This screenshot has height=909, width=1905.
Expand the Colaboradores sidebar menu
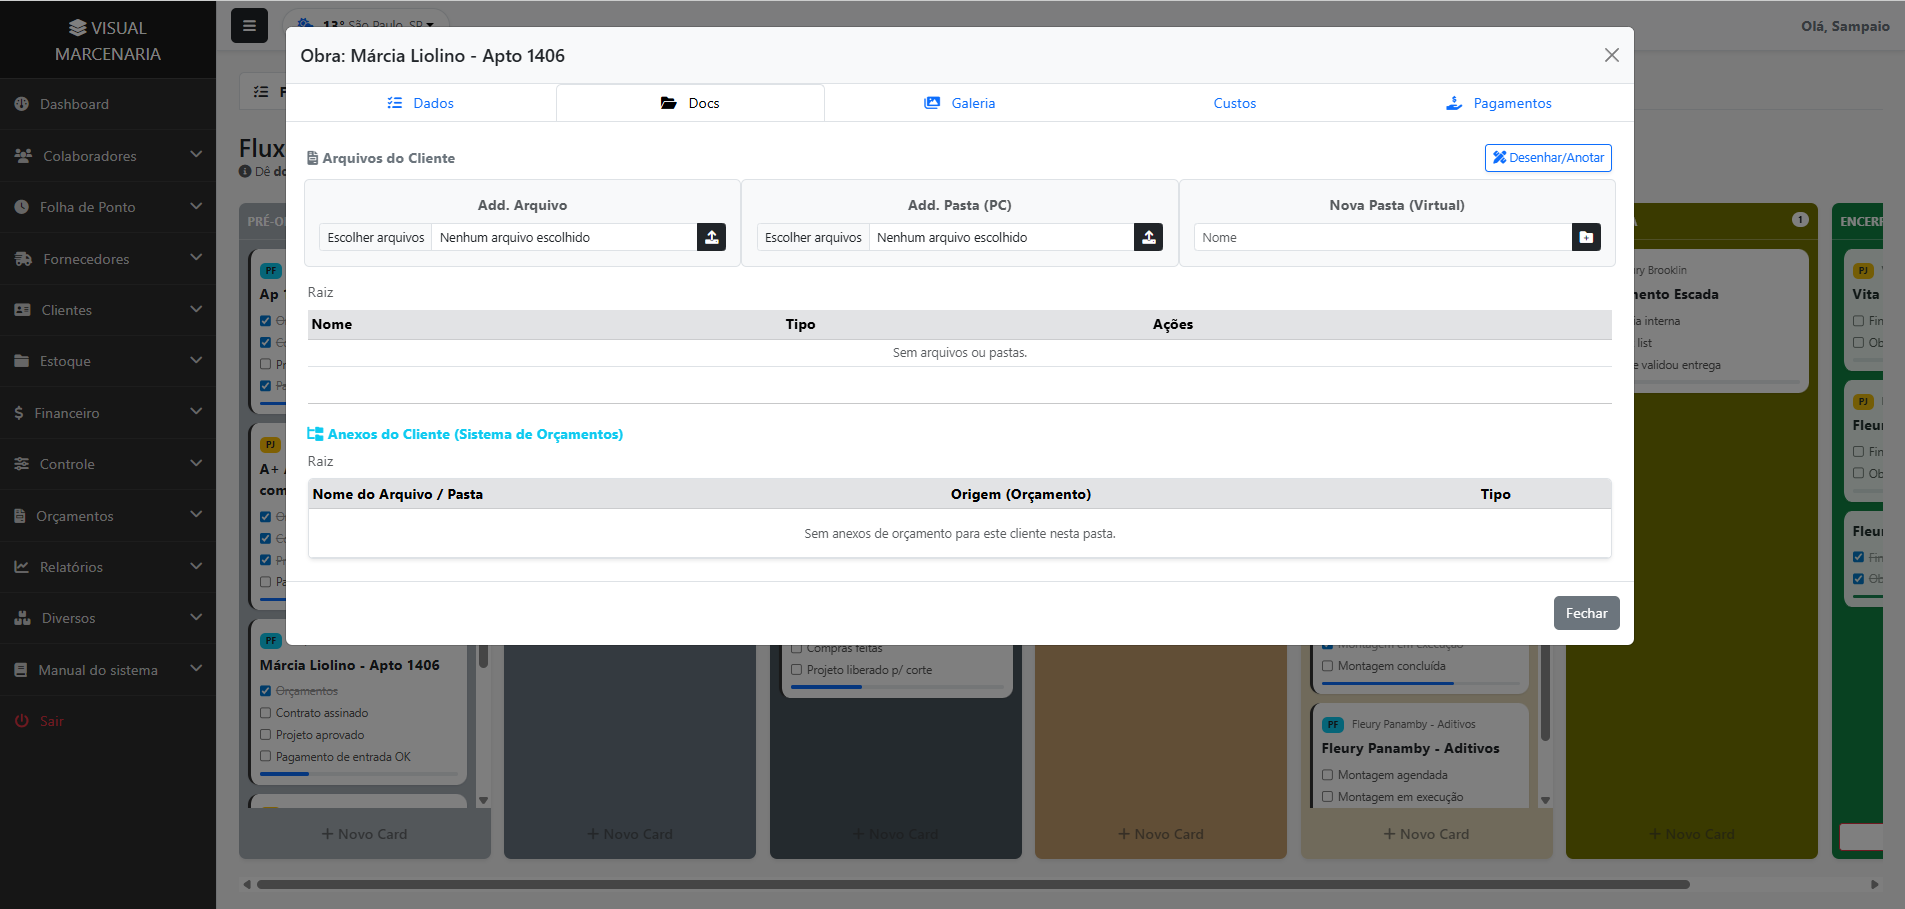[196, 155]
